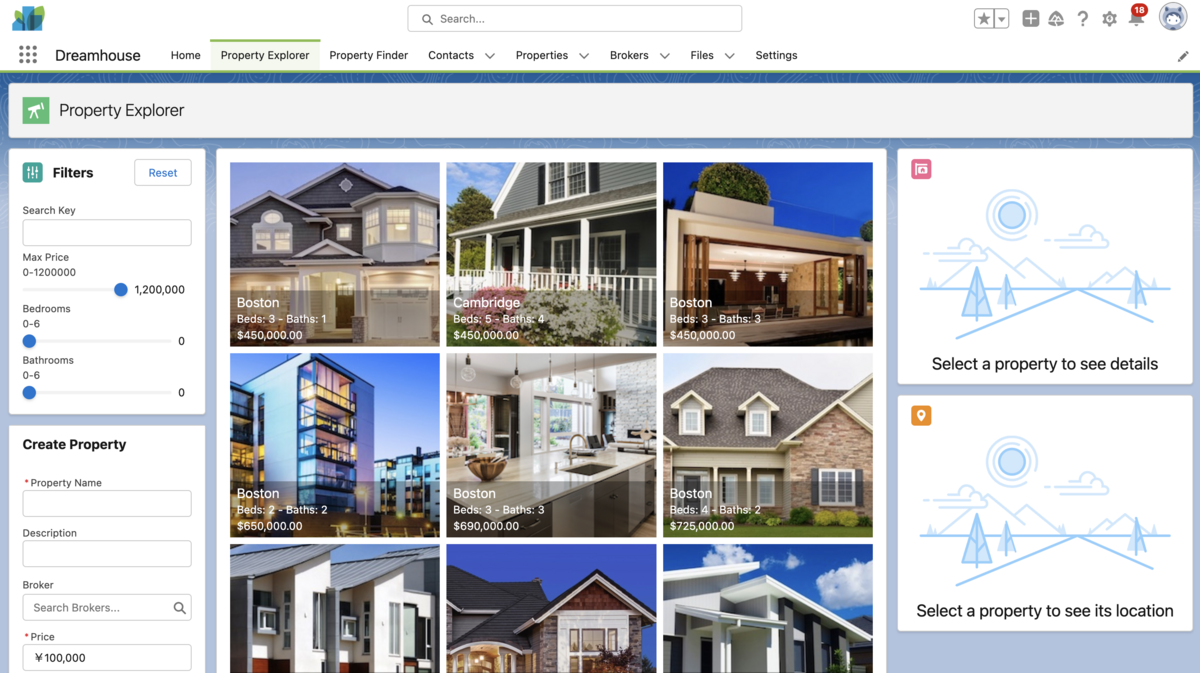Open the Files tab
This screenshot has height=673, width=1200.
pos(702,55)
